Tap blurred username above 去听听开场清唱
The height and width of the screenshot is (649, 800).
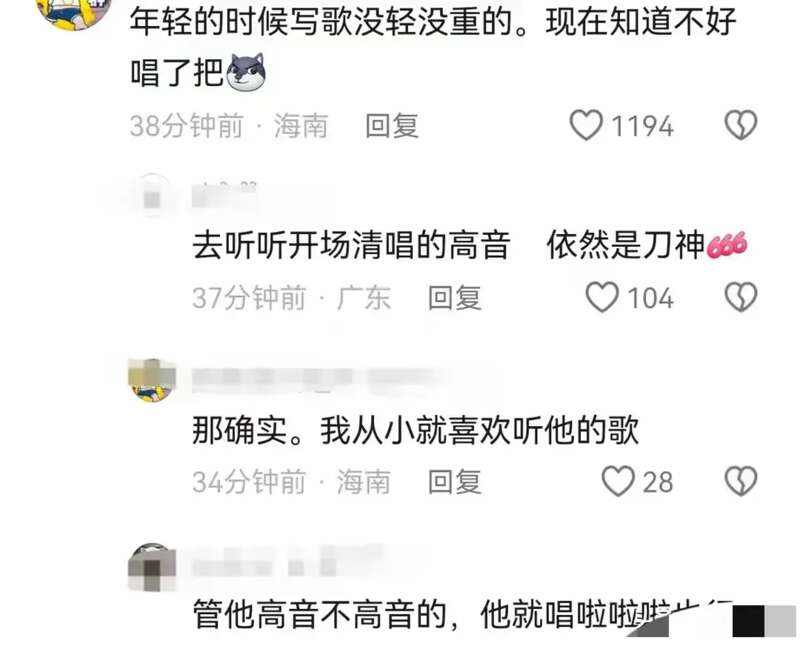224,195
